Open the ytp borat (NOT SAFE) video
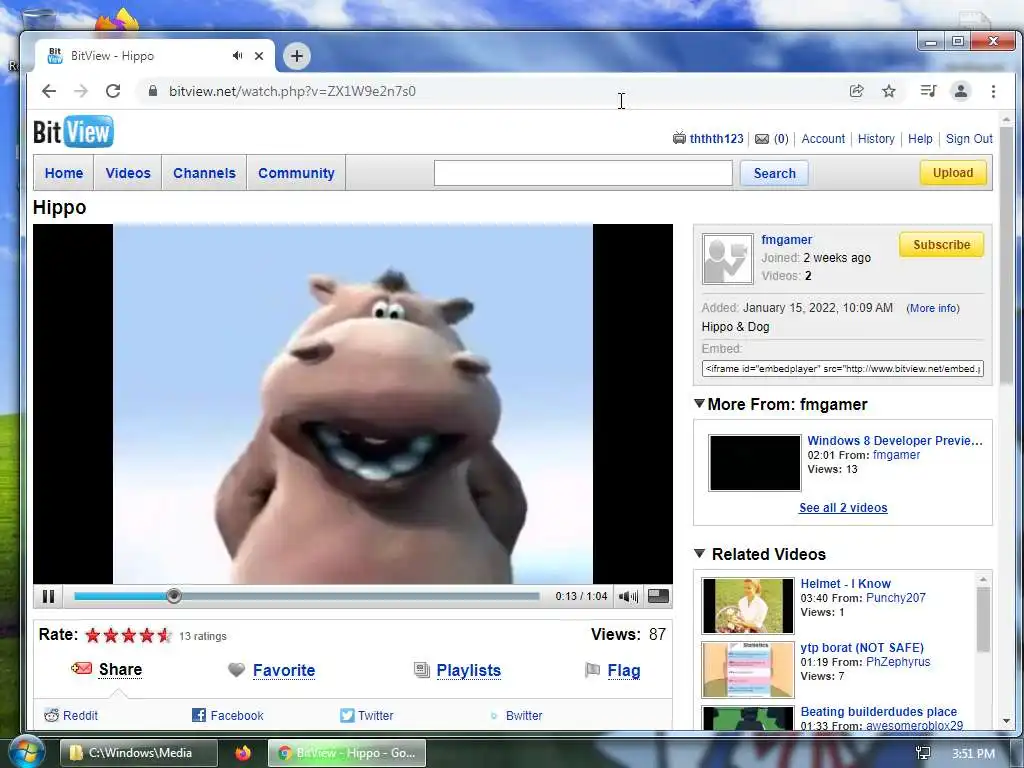 pyautogui.click(x=862, y=648)
